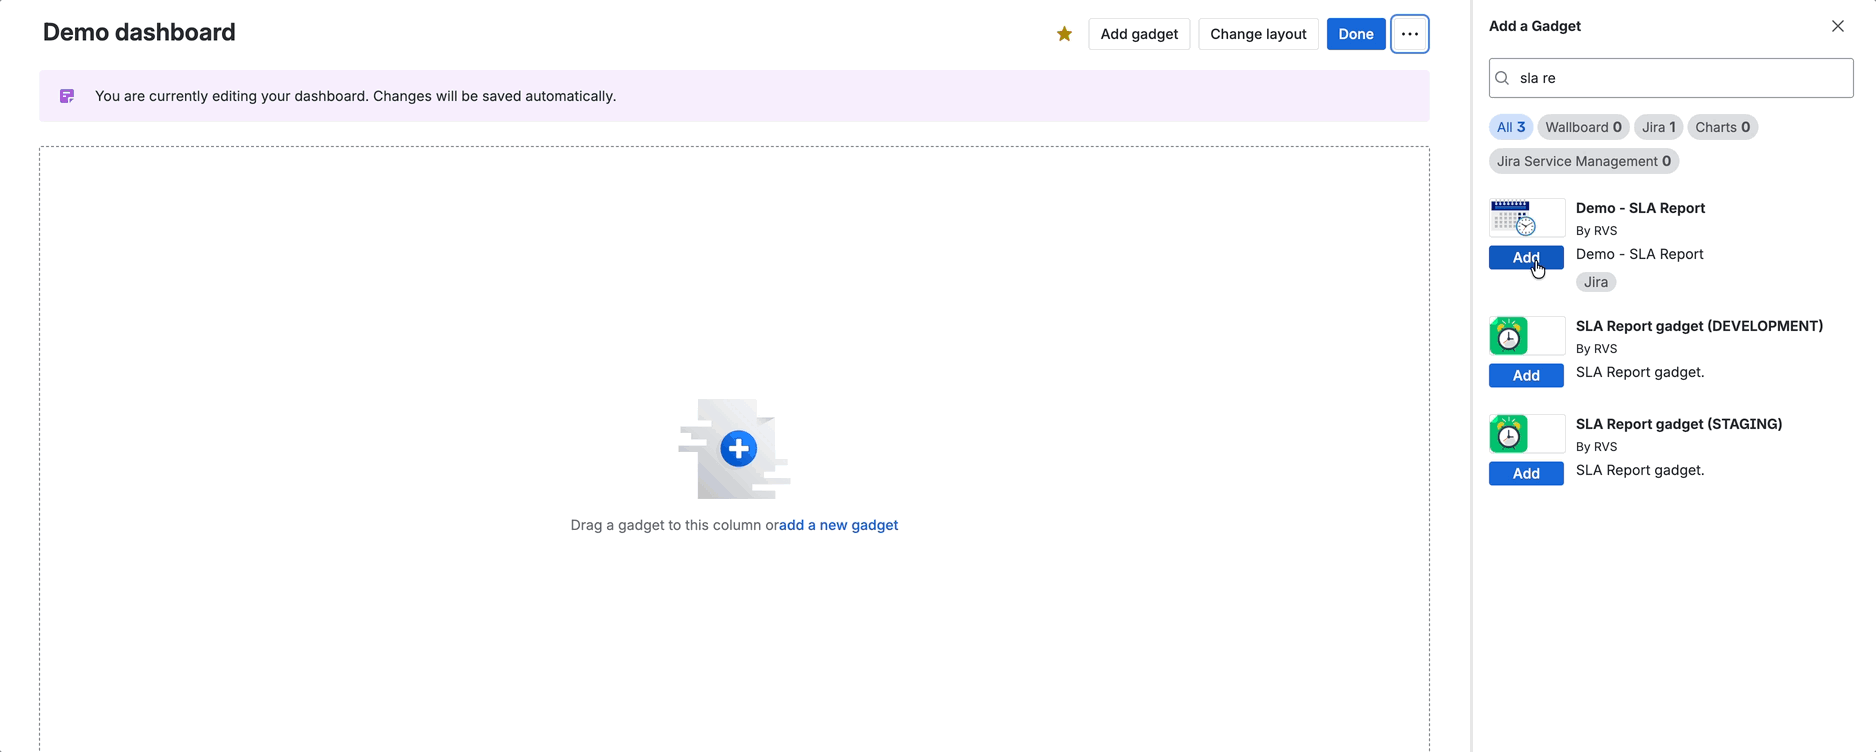The width and height of the screenshot is (1876, 752).
Task: Filter gadgets by Charts category
Action: (x=1722, y=127)
